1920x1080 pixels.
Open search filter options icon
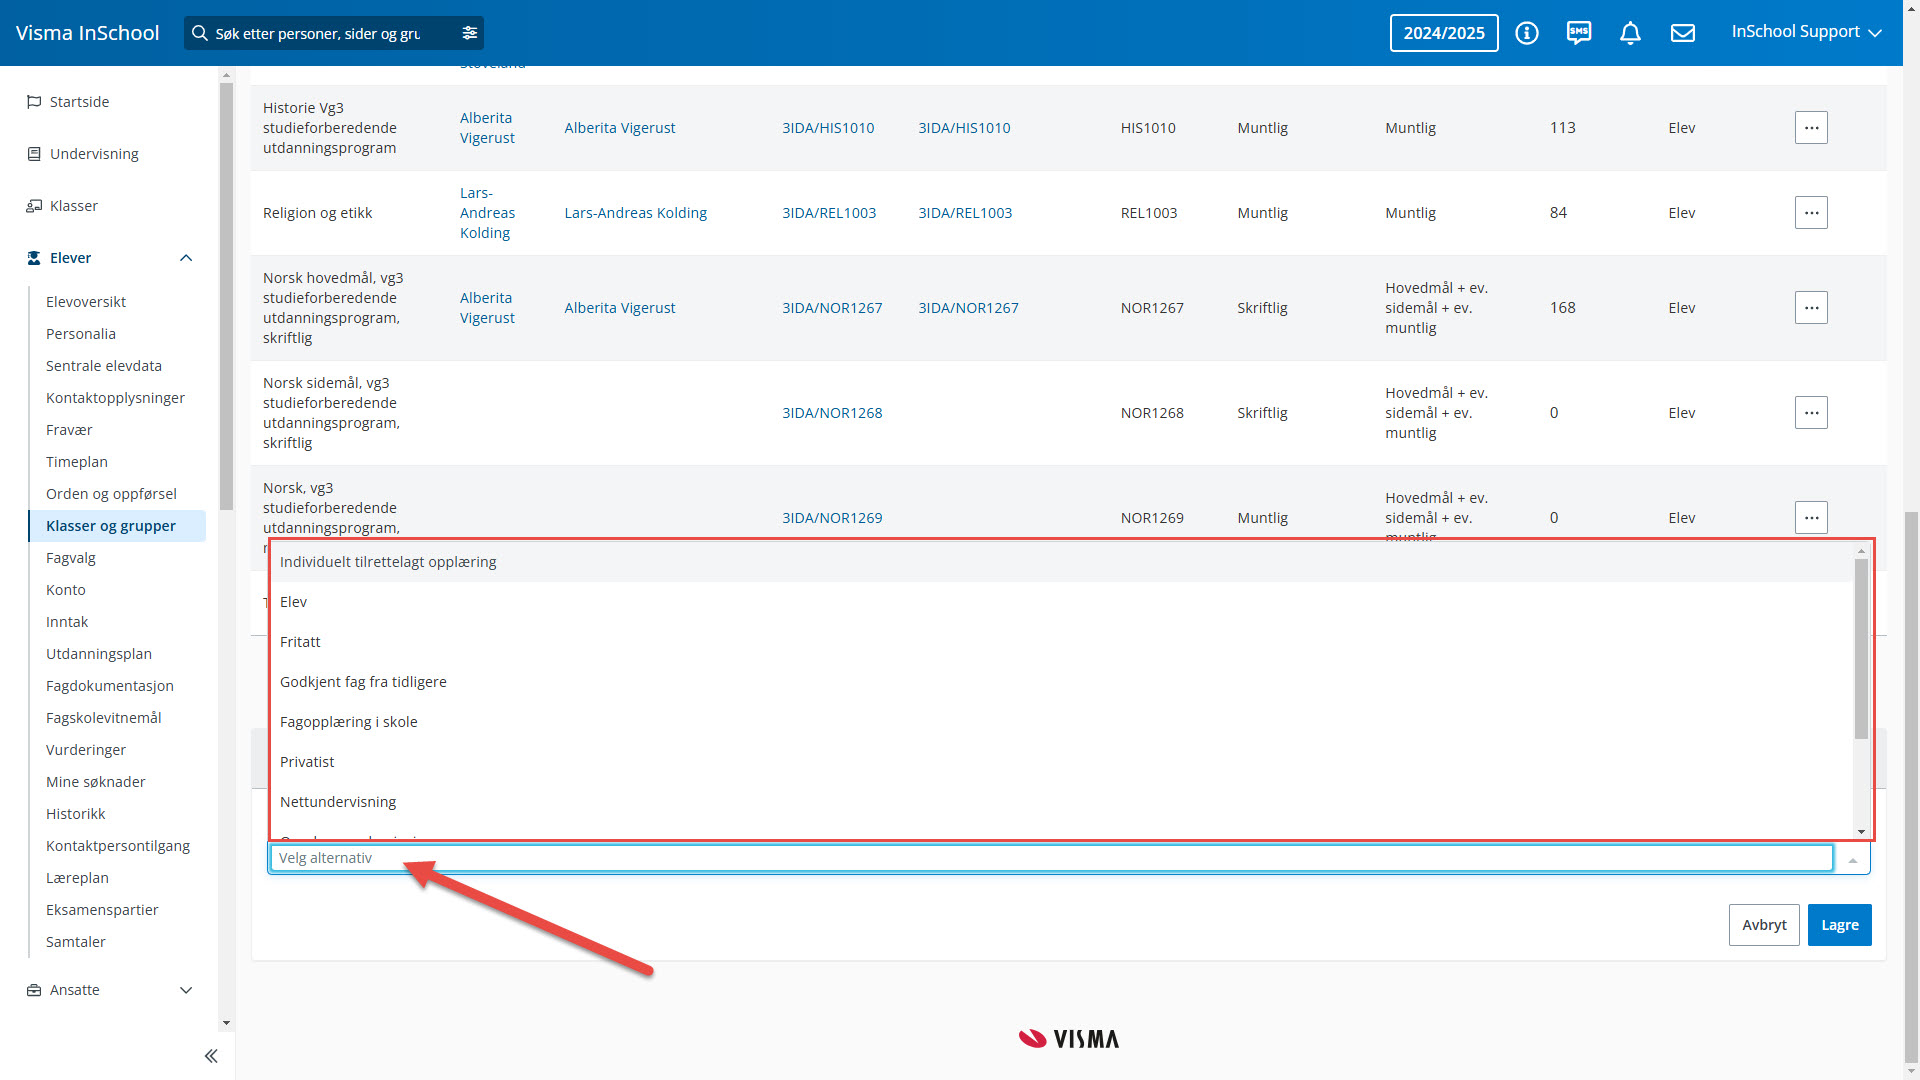[x=469, y=33]
